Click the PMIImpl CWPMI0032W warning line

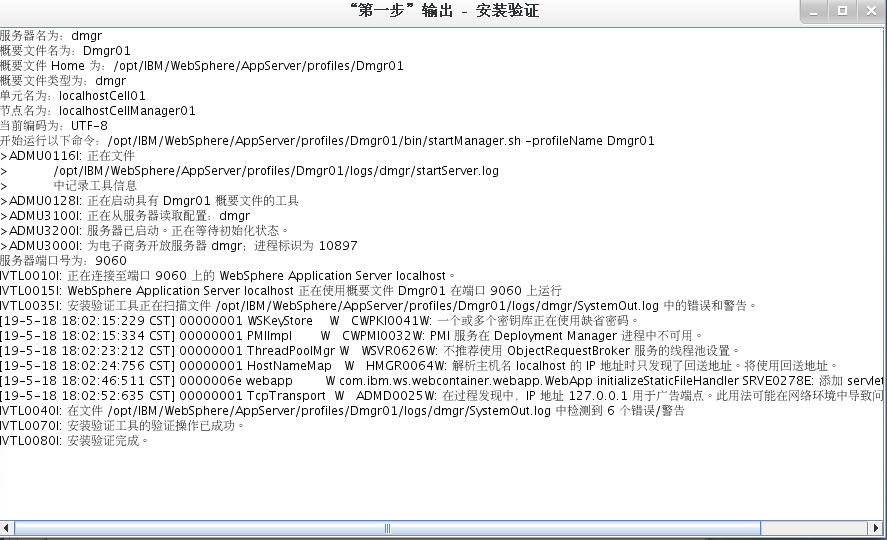point(351,335)
